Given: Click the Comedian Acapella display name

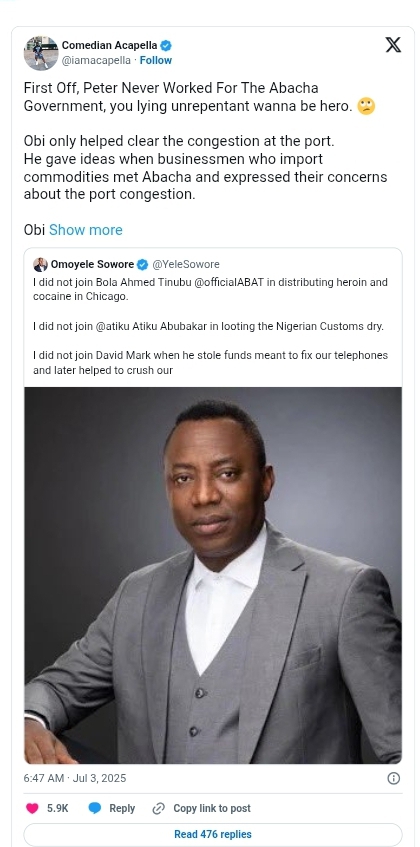Looking at the screenshot, I should click(110, 45).
